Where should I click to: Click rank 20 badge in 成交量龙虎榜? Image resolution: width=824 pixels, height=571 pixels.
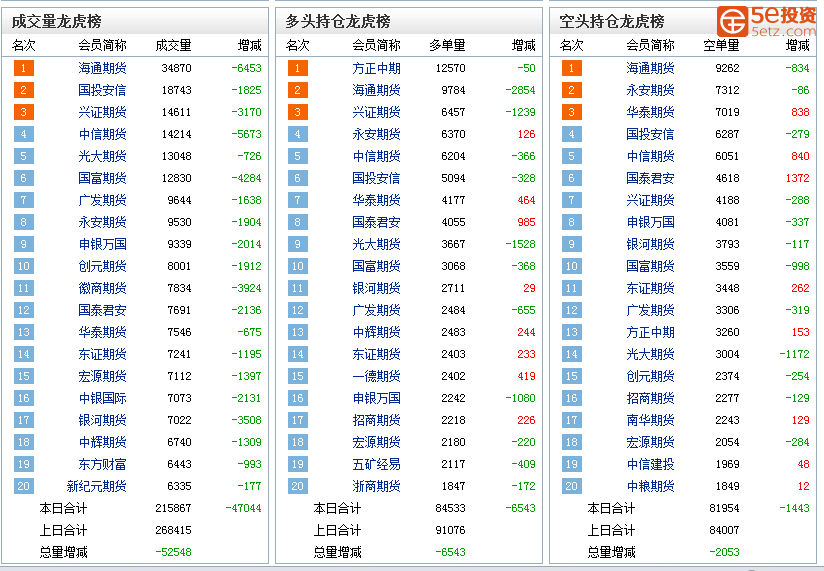[24, 486]
